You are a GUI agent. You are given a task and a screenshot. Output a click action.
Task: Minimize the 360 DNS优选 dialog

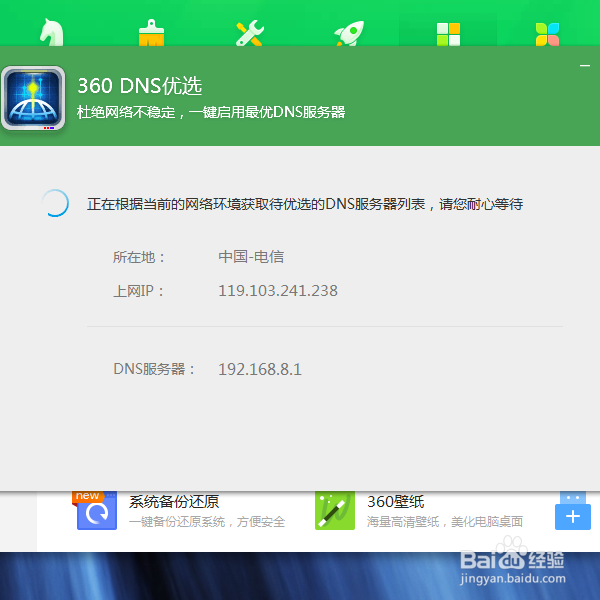pos(584,66)
